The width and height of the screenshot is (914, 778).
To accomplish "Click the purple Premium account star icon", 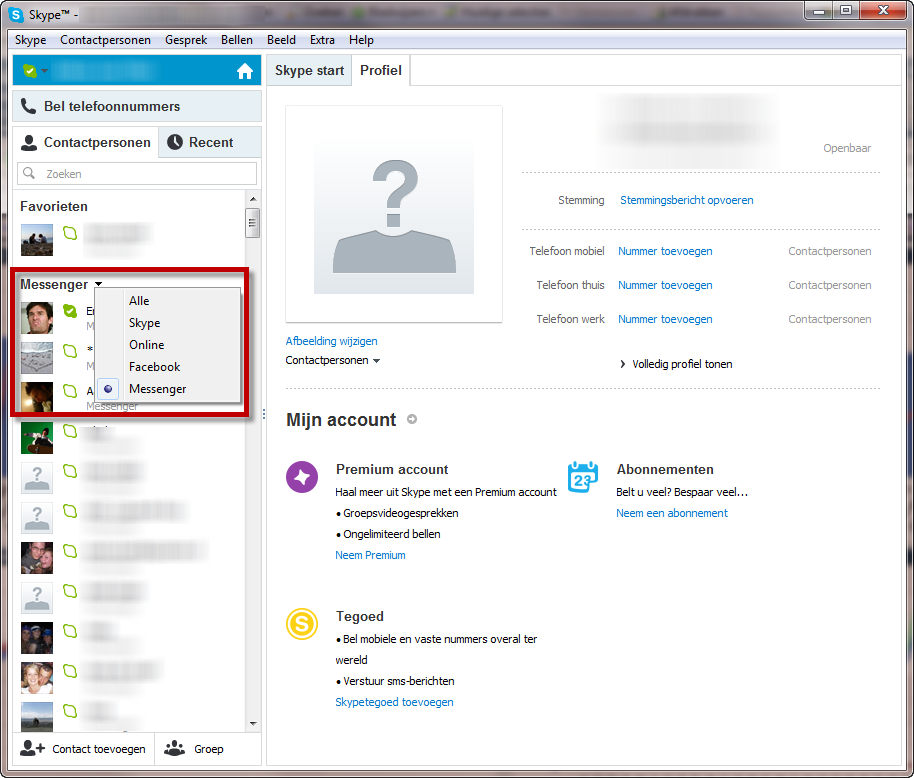I will (x=302, y=477).
